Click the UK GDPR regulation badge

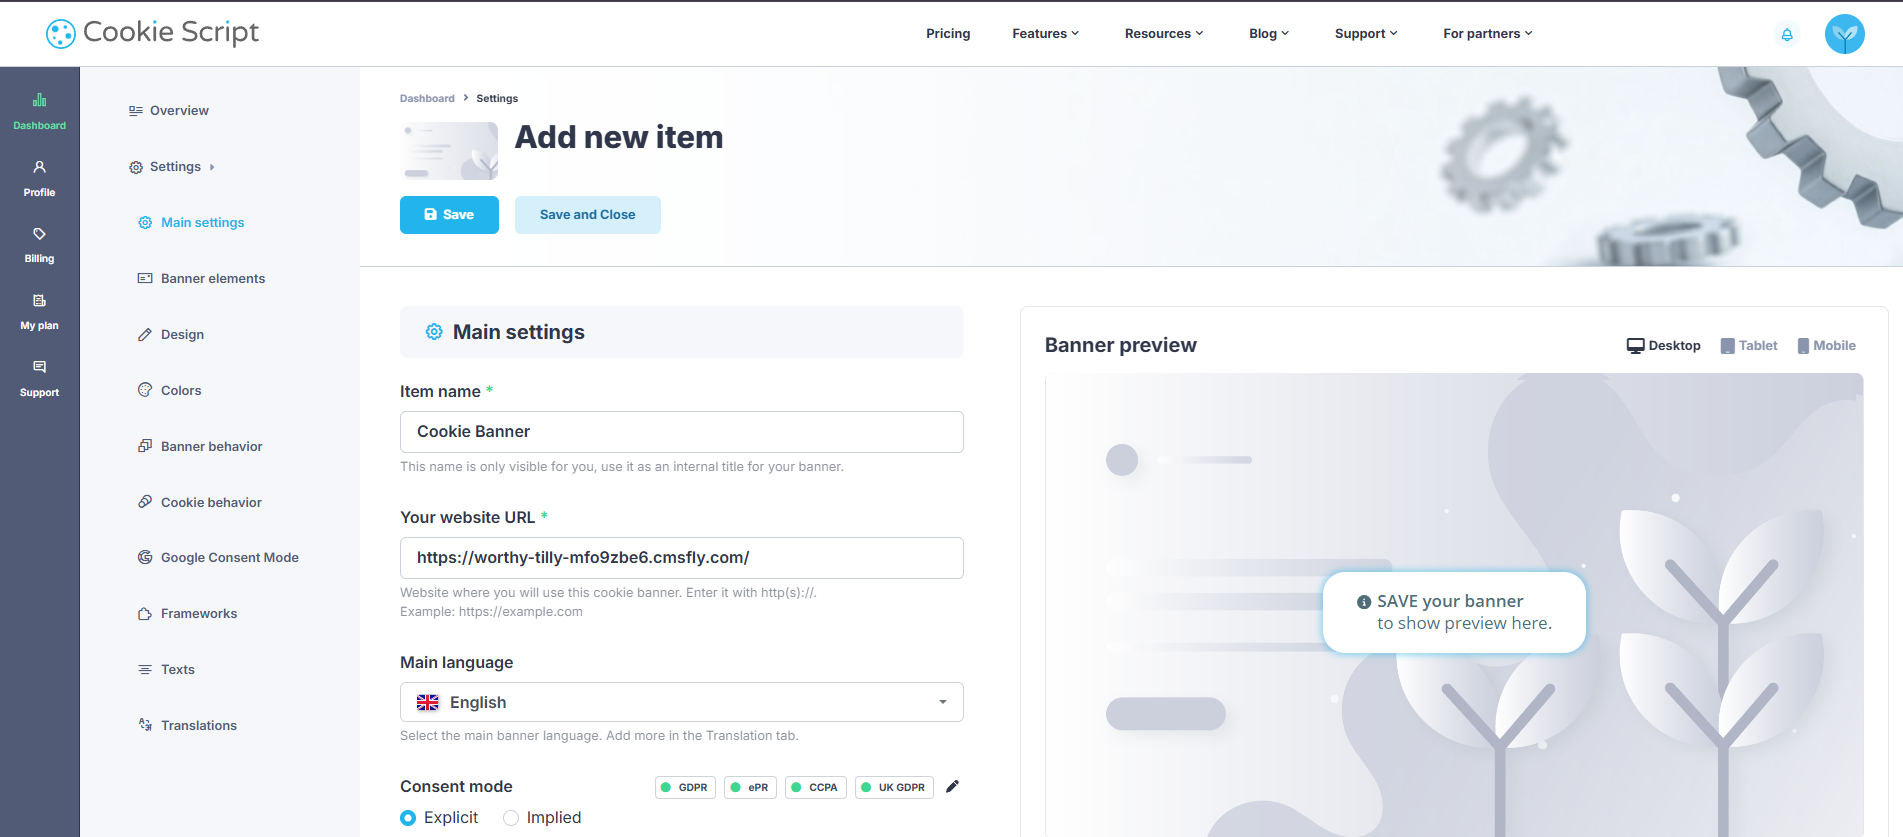[894, 788]
